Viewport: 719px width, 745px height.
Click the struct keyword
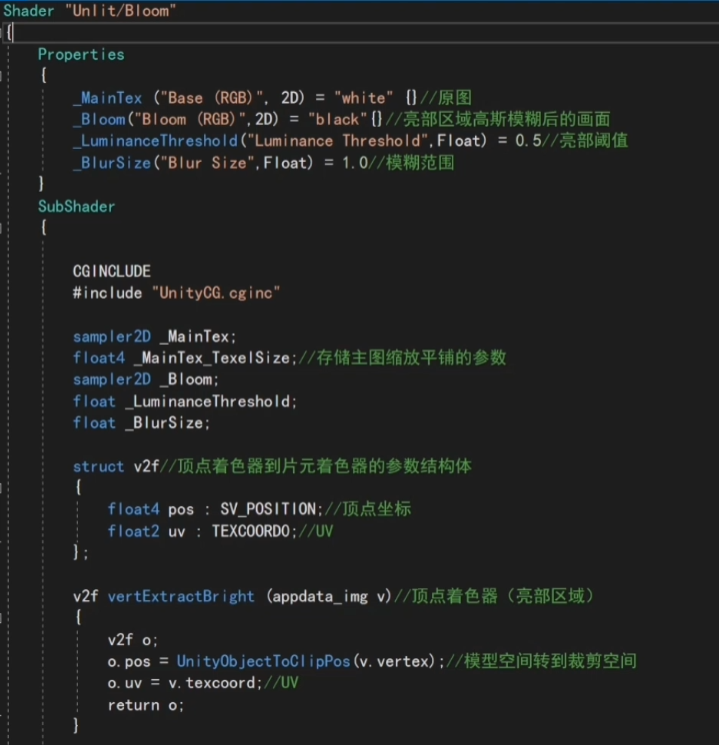tap(99, 467)
